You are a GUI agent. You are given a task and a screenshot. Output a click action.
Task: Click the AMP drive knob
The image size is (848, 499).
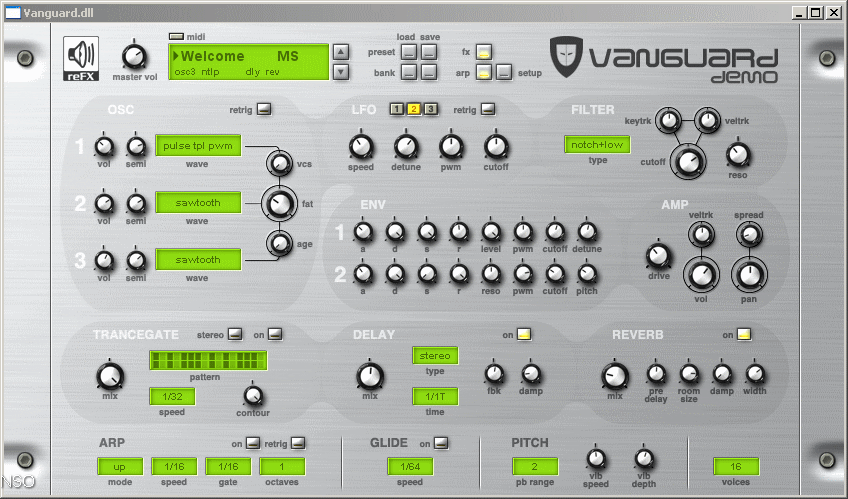[x=658, y=256]
